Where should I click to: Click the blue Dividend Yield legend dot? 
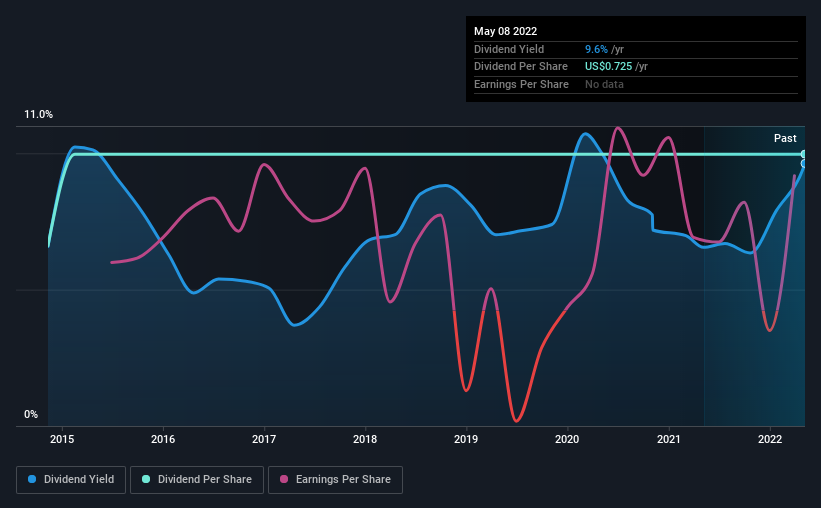tap(32, 479)
